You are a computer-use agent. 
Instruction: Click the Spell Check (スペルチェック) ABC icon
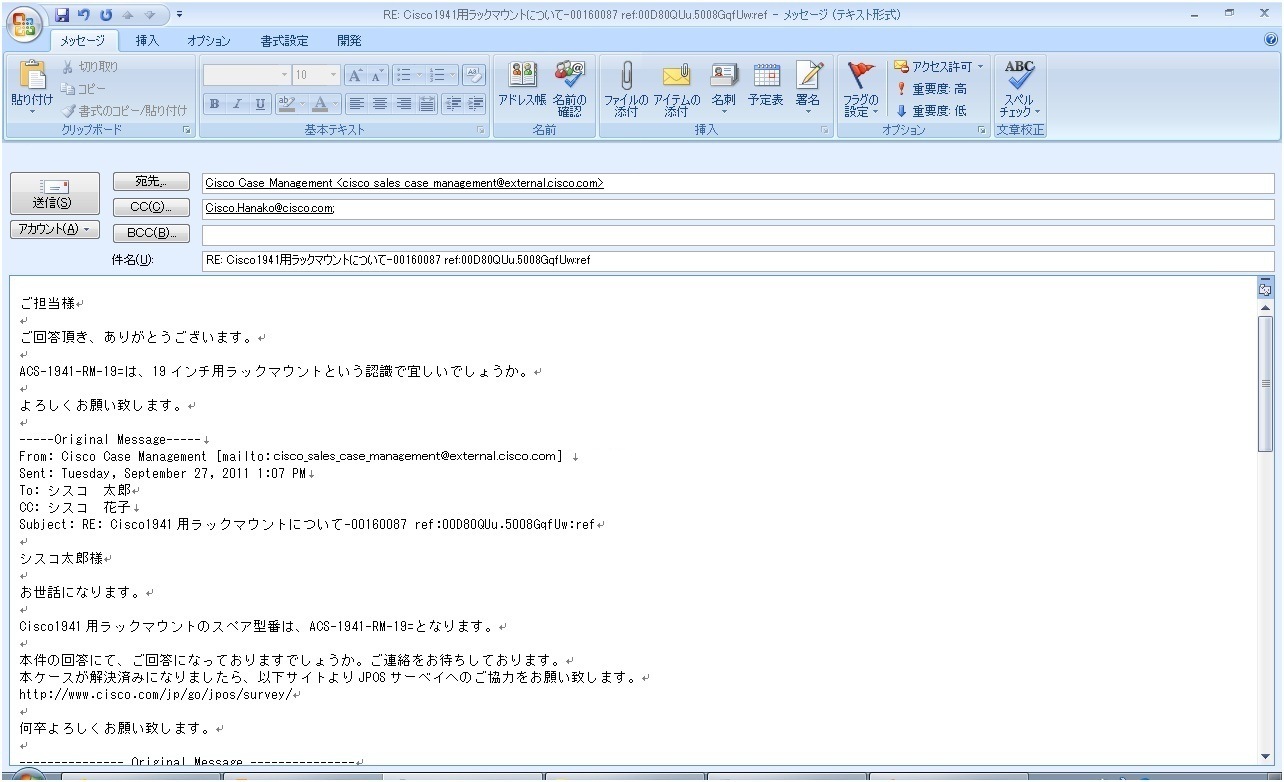click(x=1020, y=88)
